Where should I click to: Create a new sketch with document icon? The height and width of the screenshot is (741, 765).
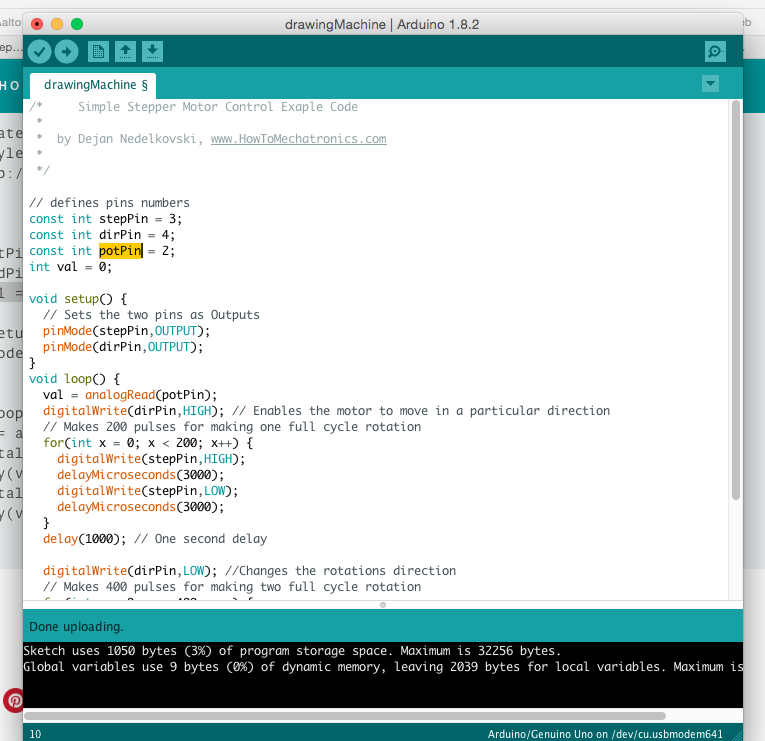(98, 51)
